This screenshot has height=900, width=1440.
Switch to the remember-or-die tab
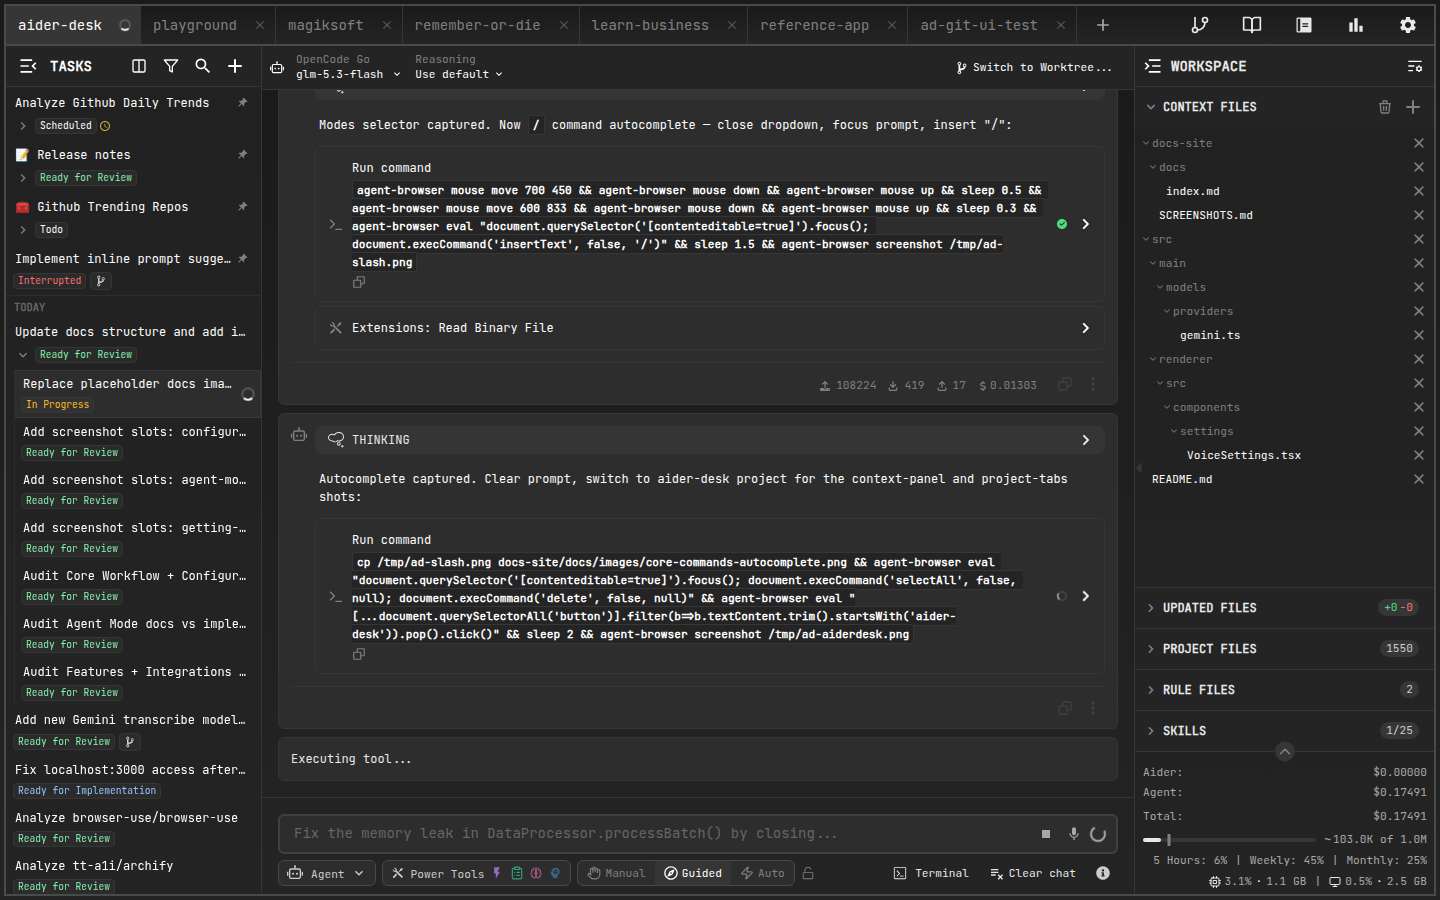click(x=477, y=25)
